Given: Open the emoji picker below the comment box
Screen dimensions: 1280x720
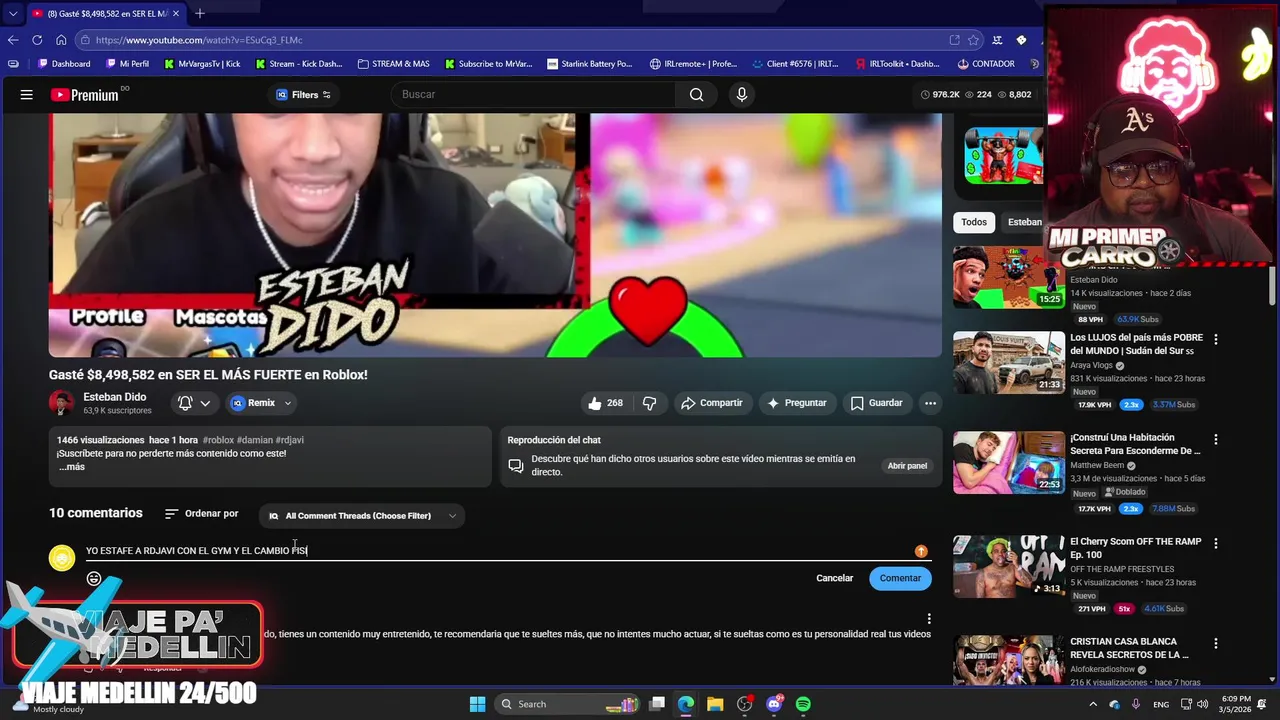Looking at the screenshot, I should point(94,579).
